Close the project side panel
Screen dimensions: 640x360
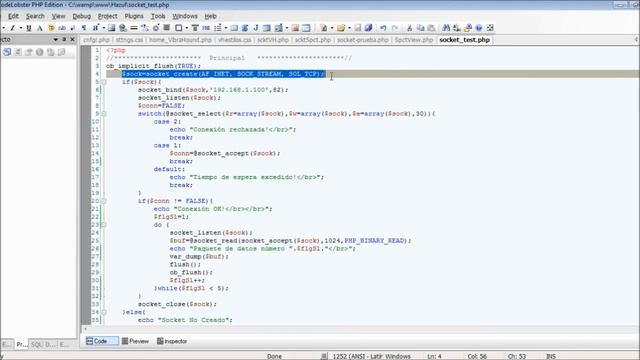[73, 40]
